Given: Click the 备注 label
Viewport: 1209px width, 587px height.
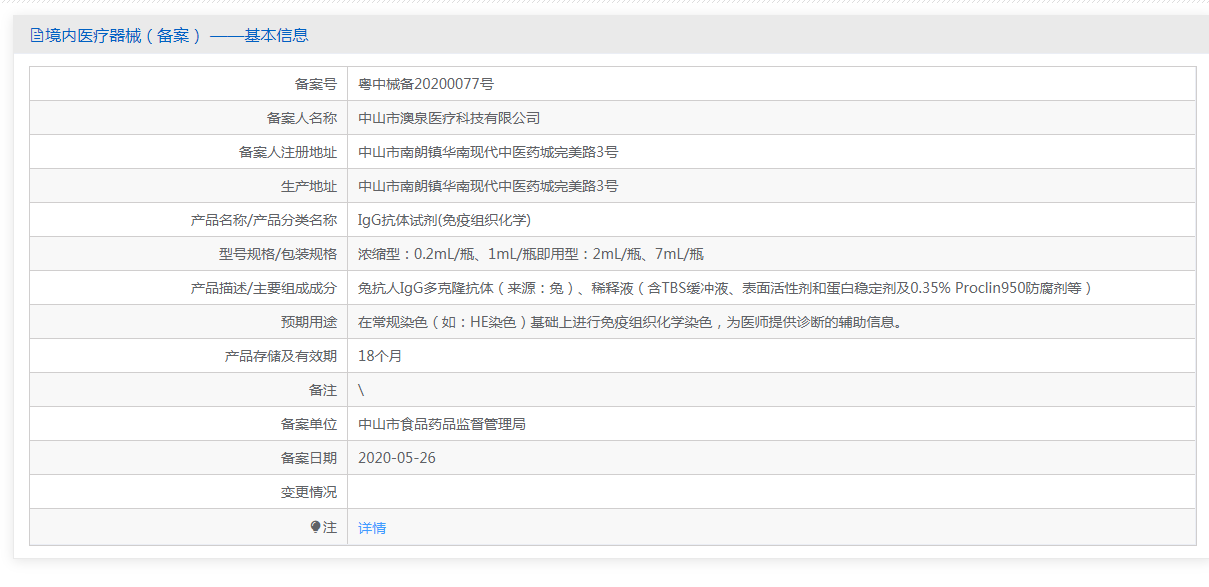Looking at the screenshot, I should click(323, 390).
